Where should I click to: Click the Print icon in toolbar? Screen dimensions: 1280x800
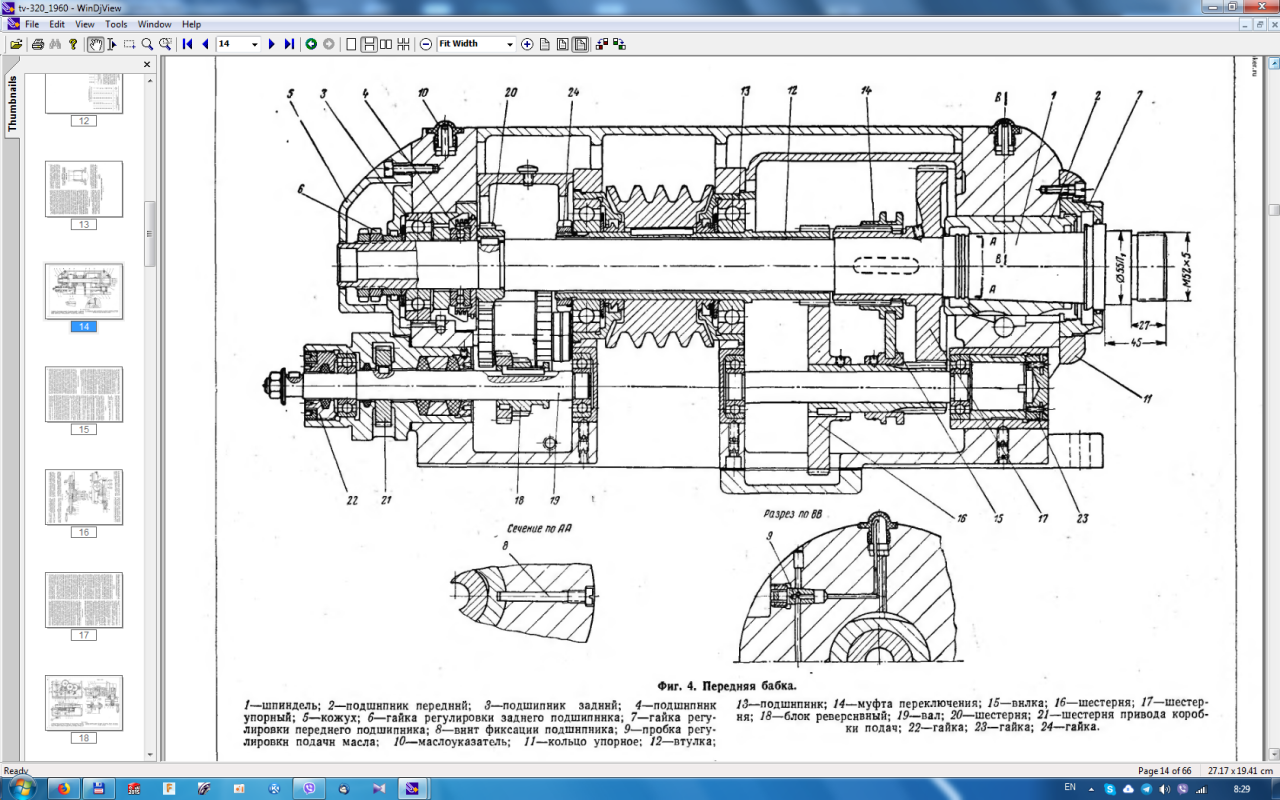37,44
